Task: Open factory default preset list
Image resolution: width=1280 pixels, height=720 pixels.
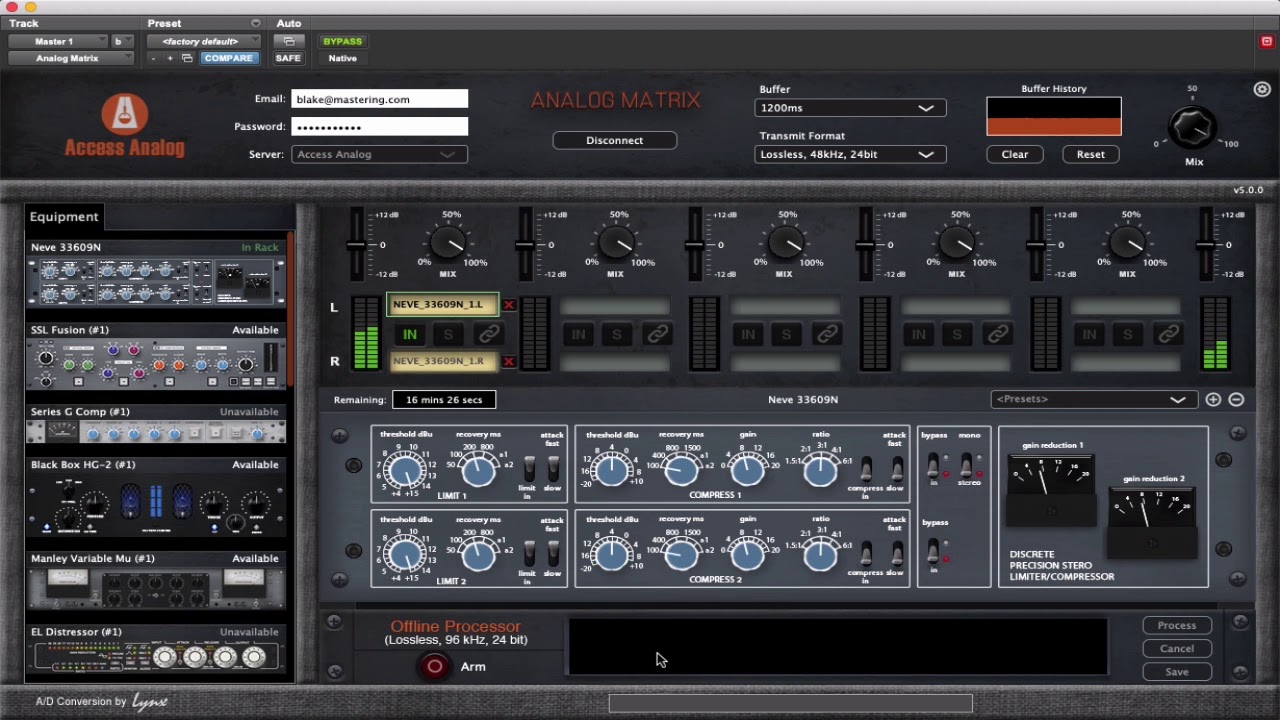Action: tap(204, 41)
